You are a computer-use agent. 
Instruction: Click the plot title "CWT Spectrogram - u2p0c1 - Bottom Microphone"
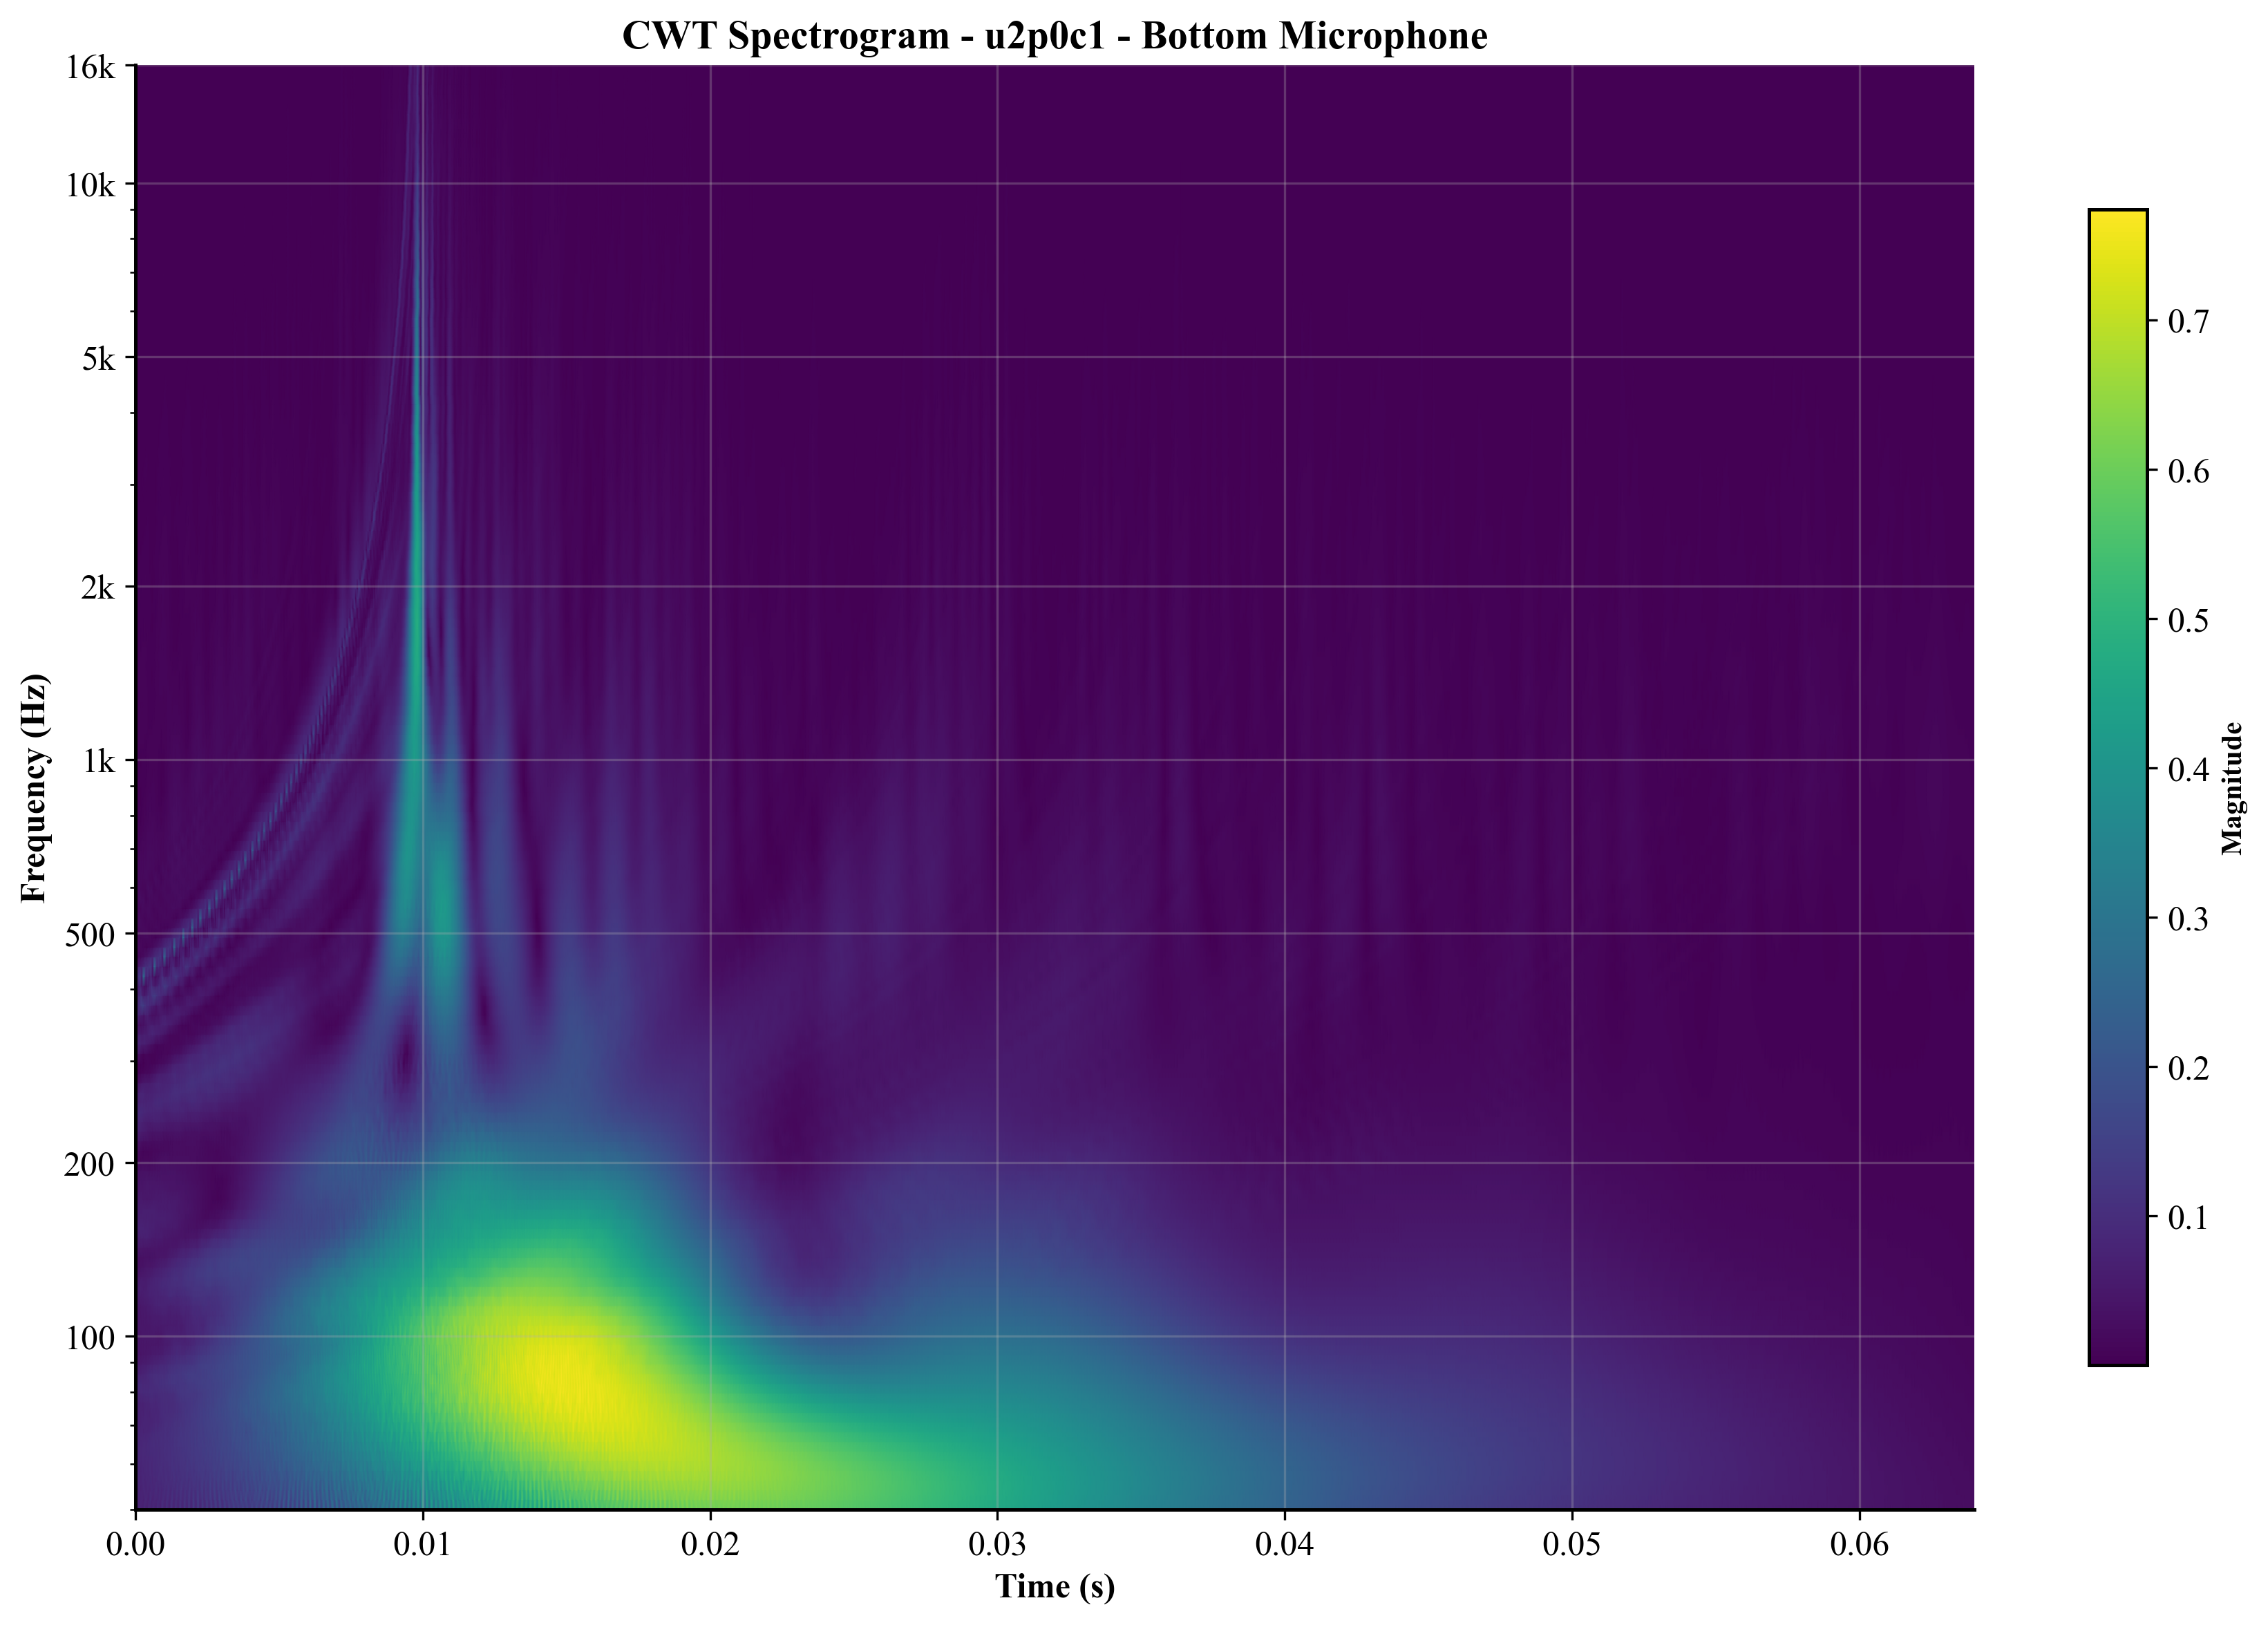click(x=1055, y=36)
